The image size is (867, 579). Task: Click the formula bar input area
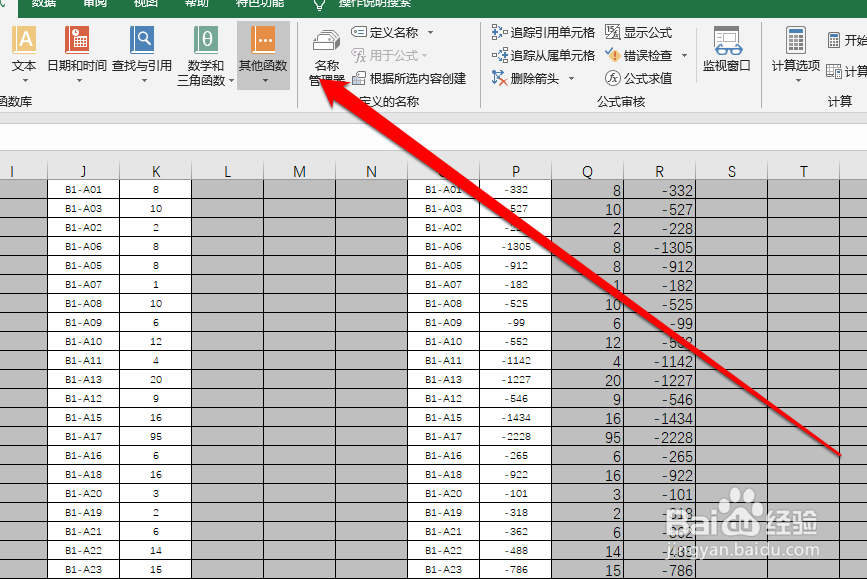coord(434,136)
